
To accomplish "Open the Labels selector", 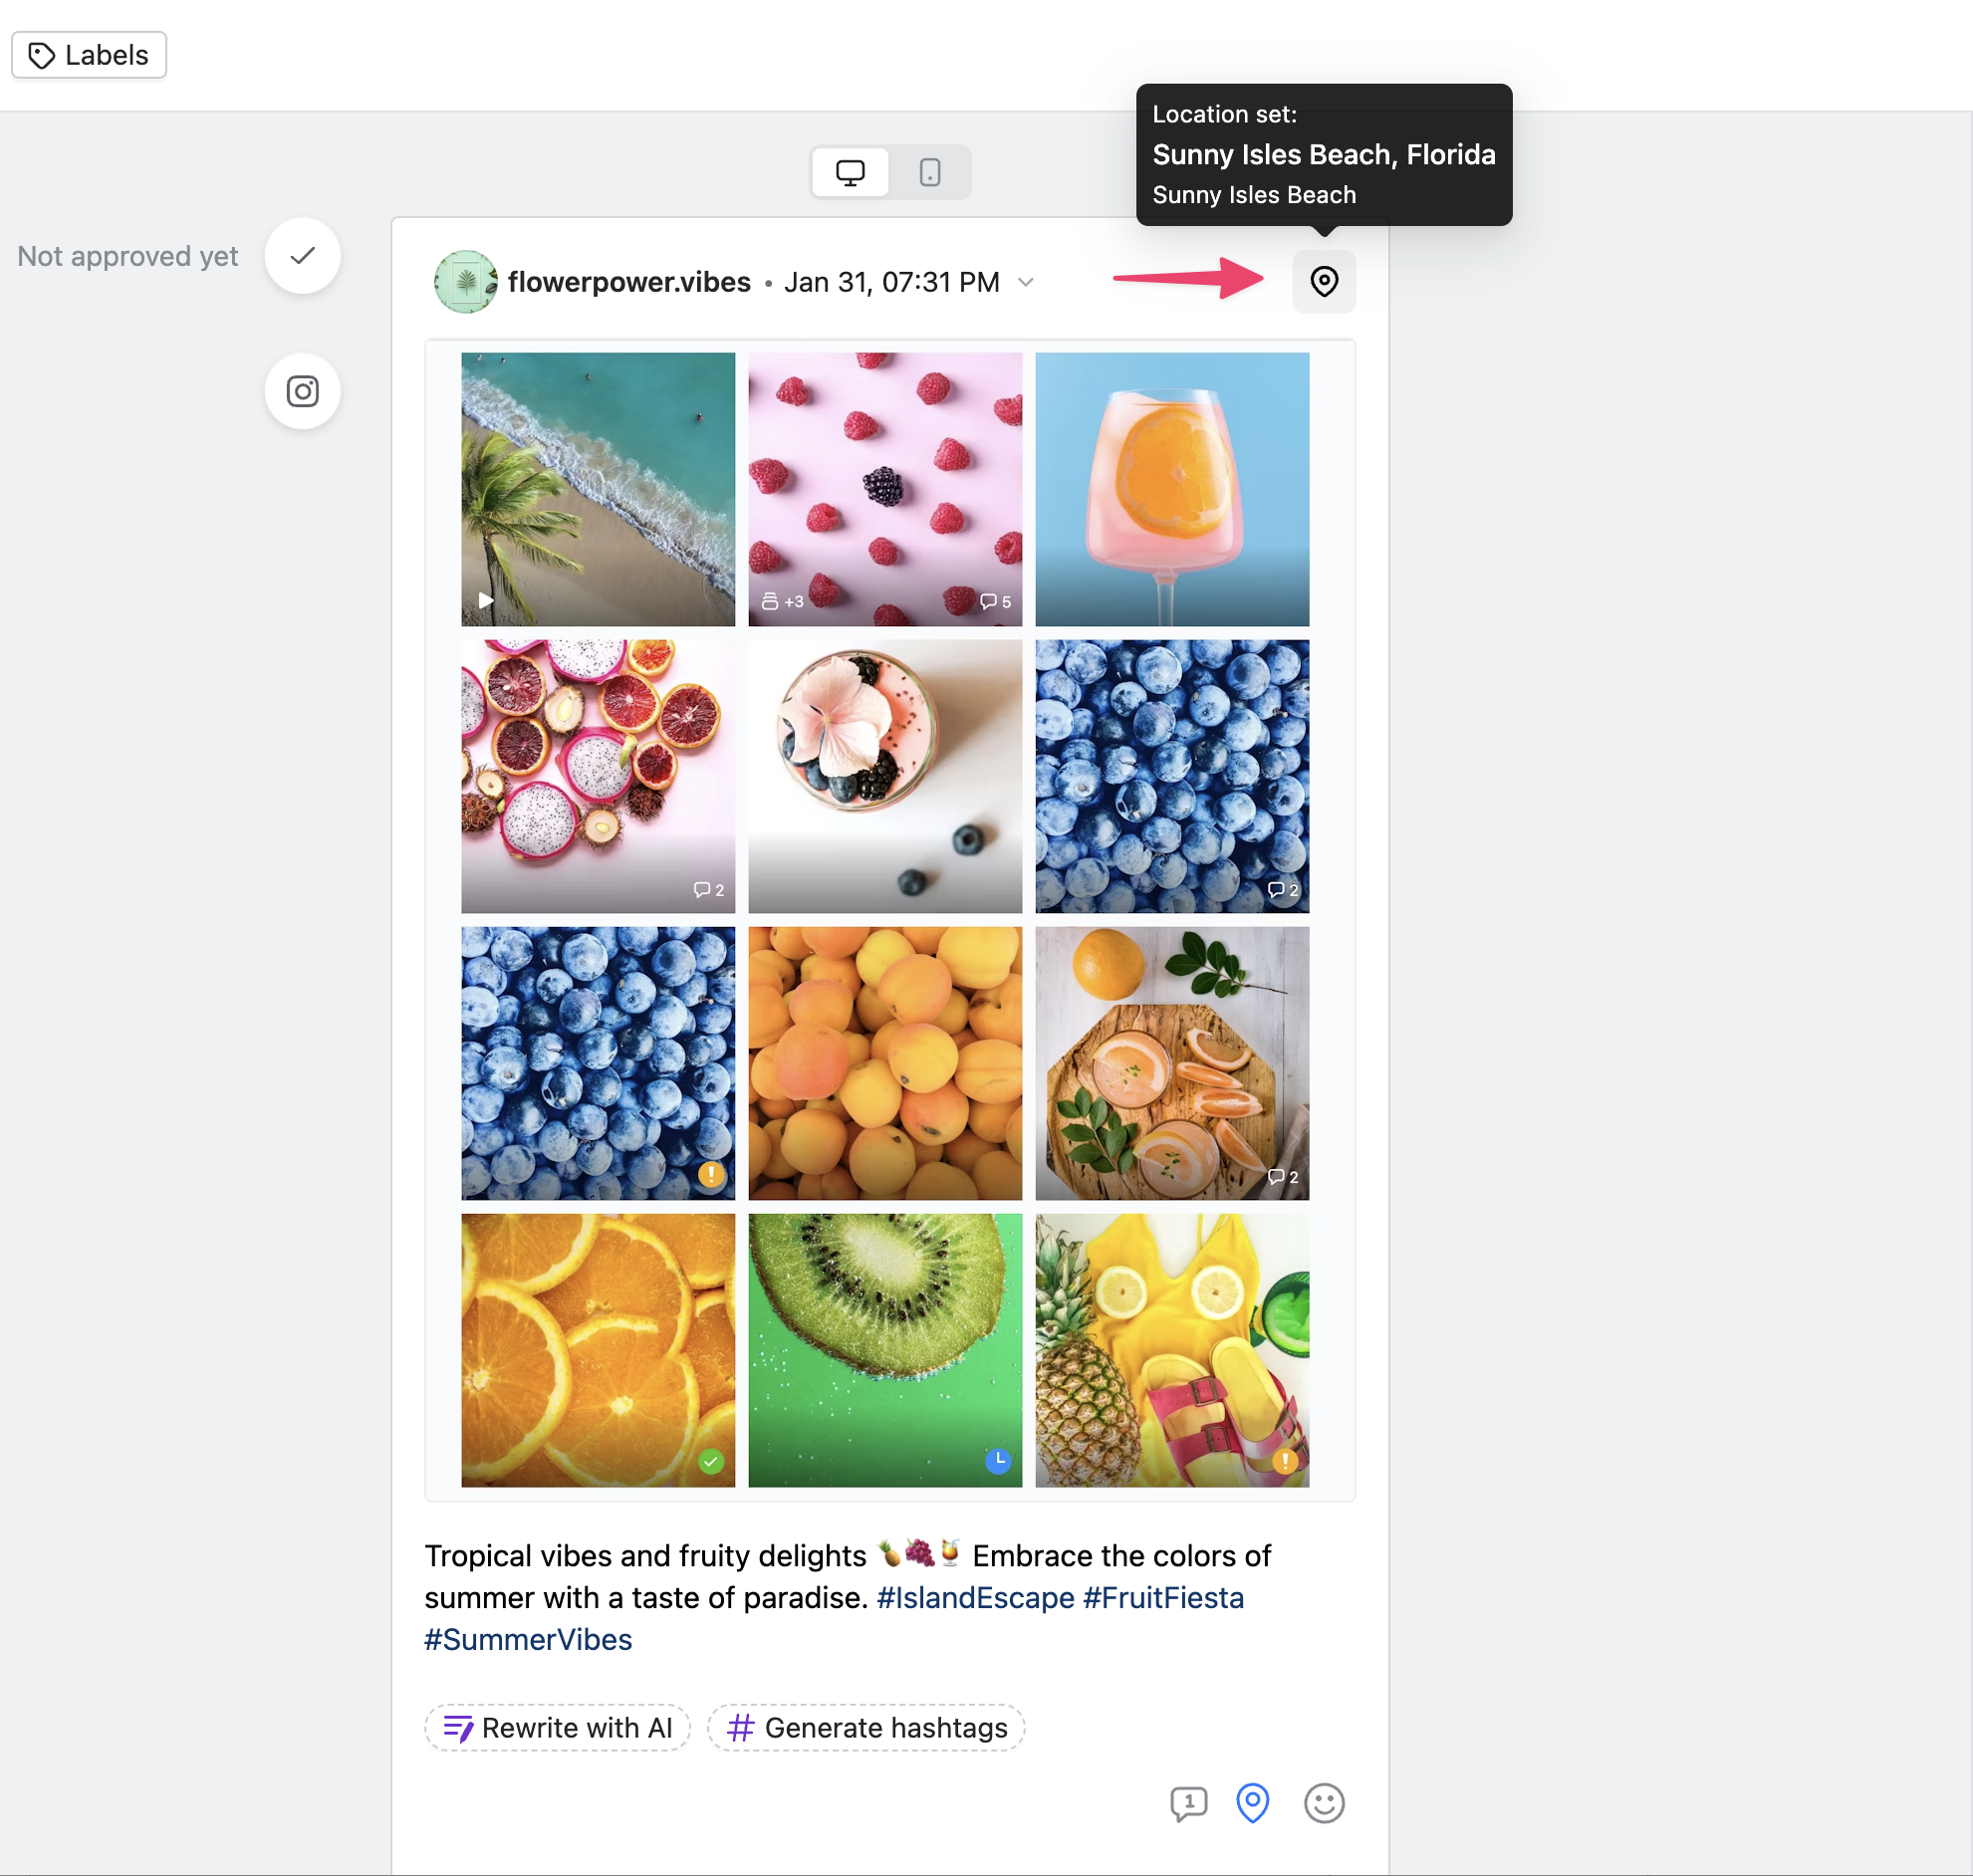I will click(89, 55).
